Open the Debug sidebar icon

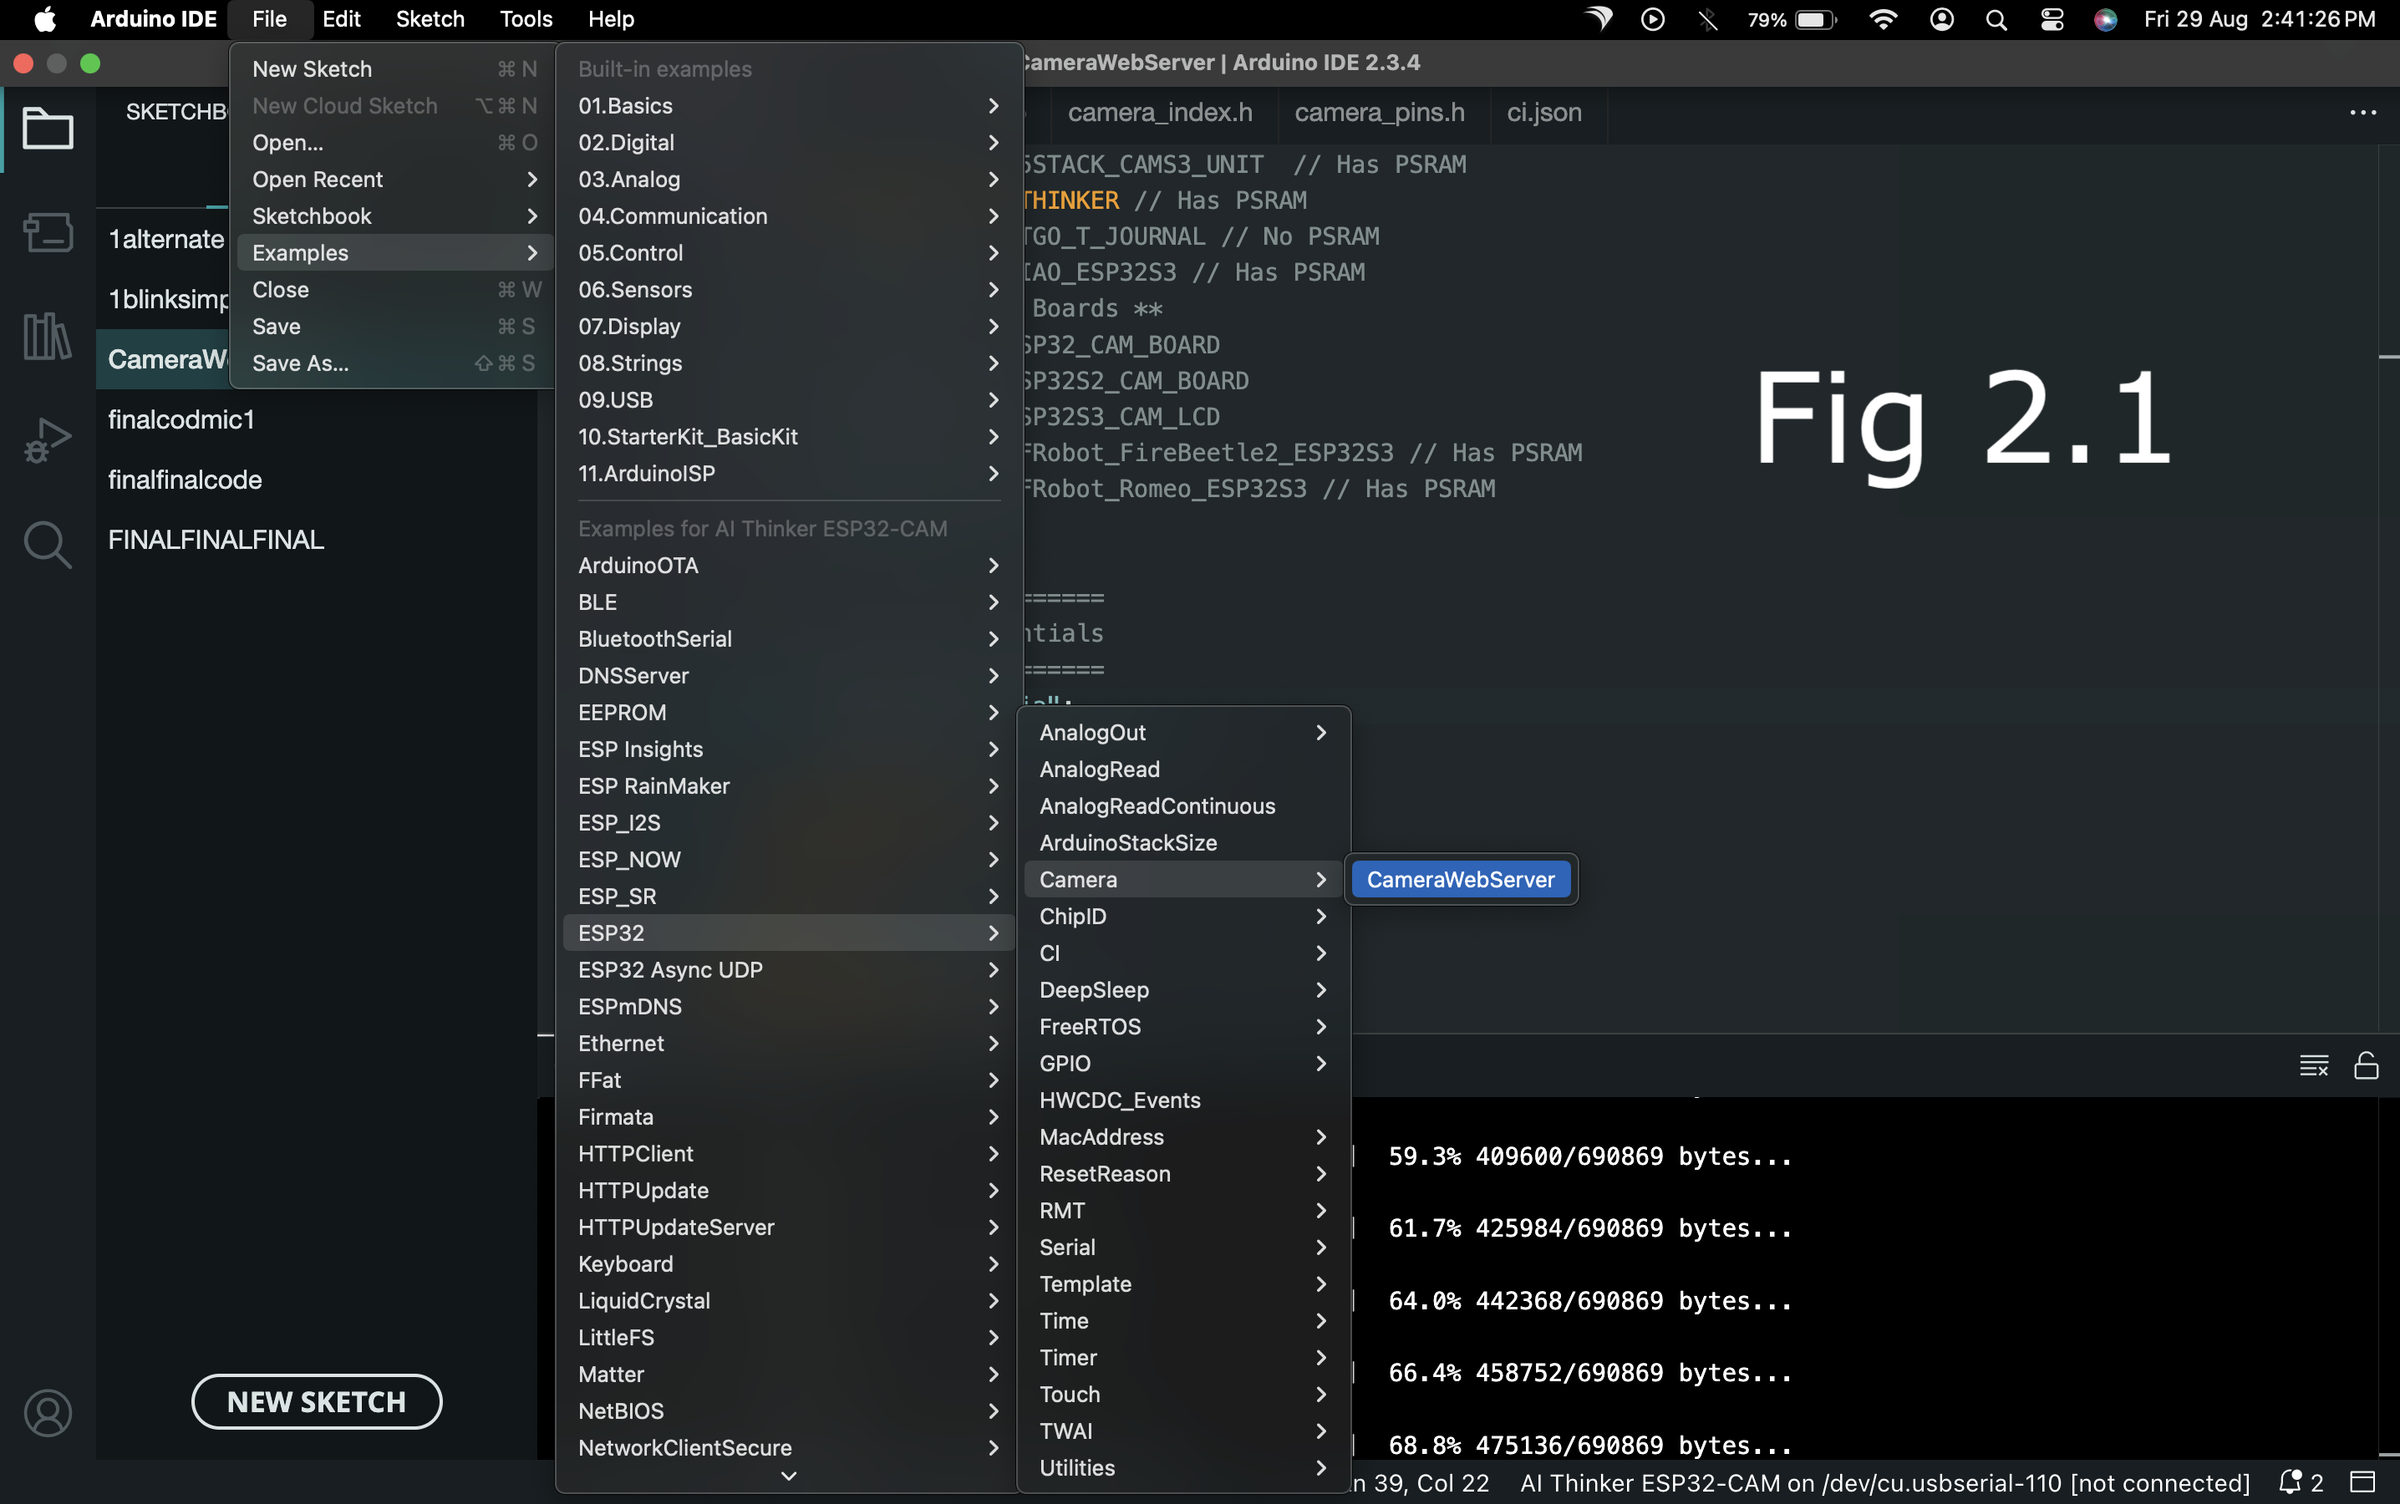pyautogui.click(x=47, y=439)
